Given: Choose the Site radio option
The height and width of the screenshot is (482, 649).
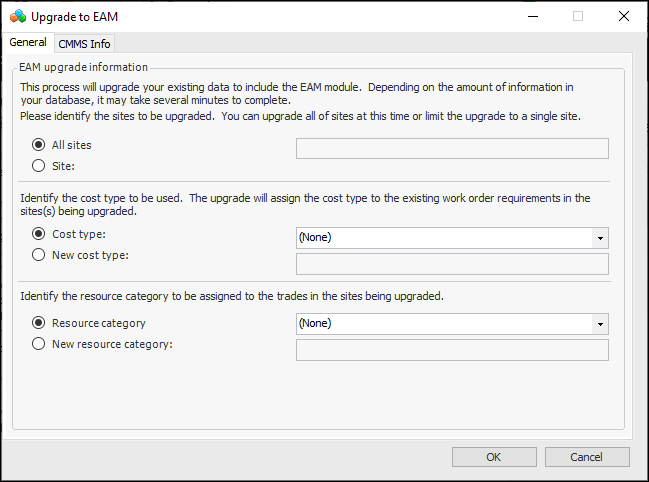Looking at the screenshot, I should 39,165.
